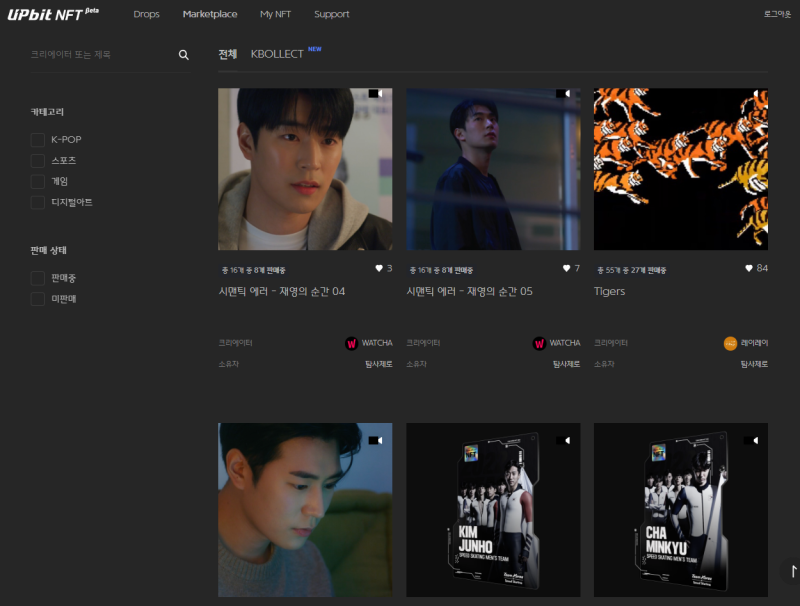Click owner value under Tigers
The image size is (800, 606).
tap(754, 364)
